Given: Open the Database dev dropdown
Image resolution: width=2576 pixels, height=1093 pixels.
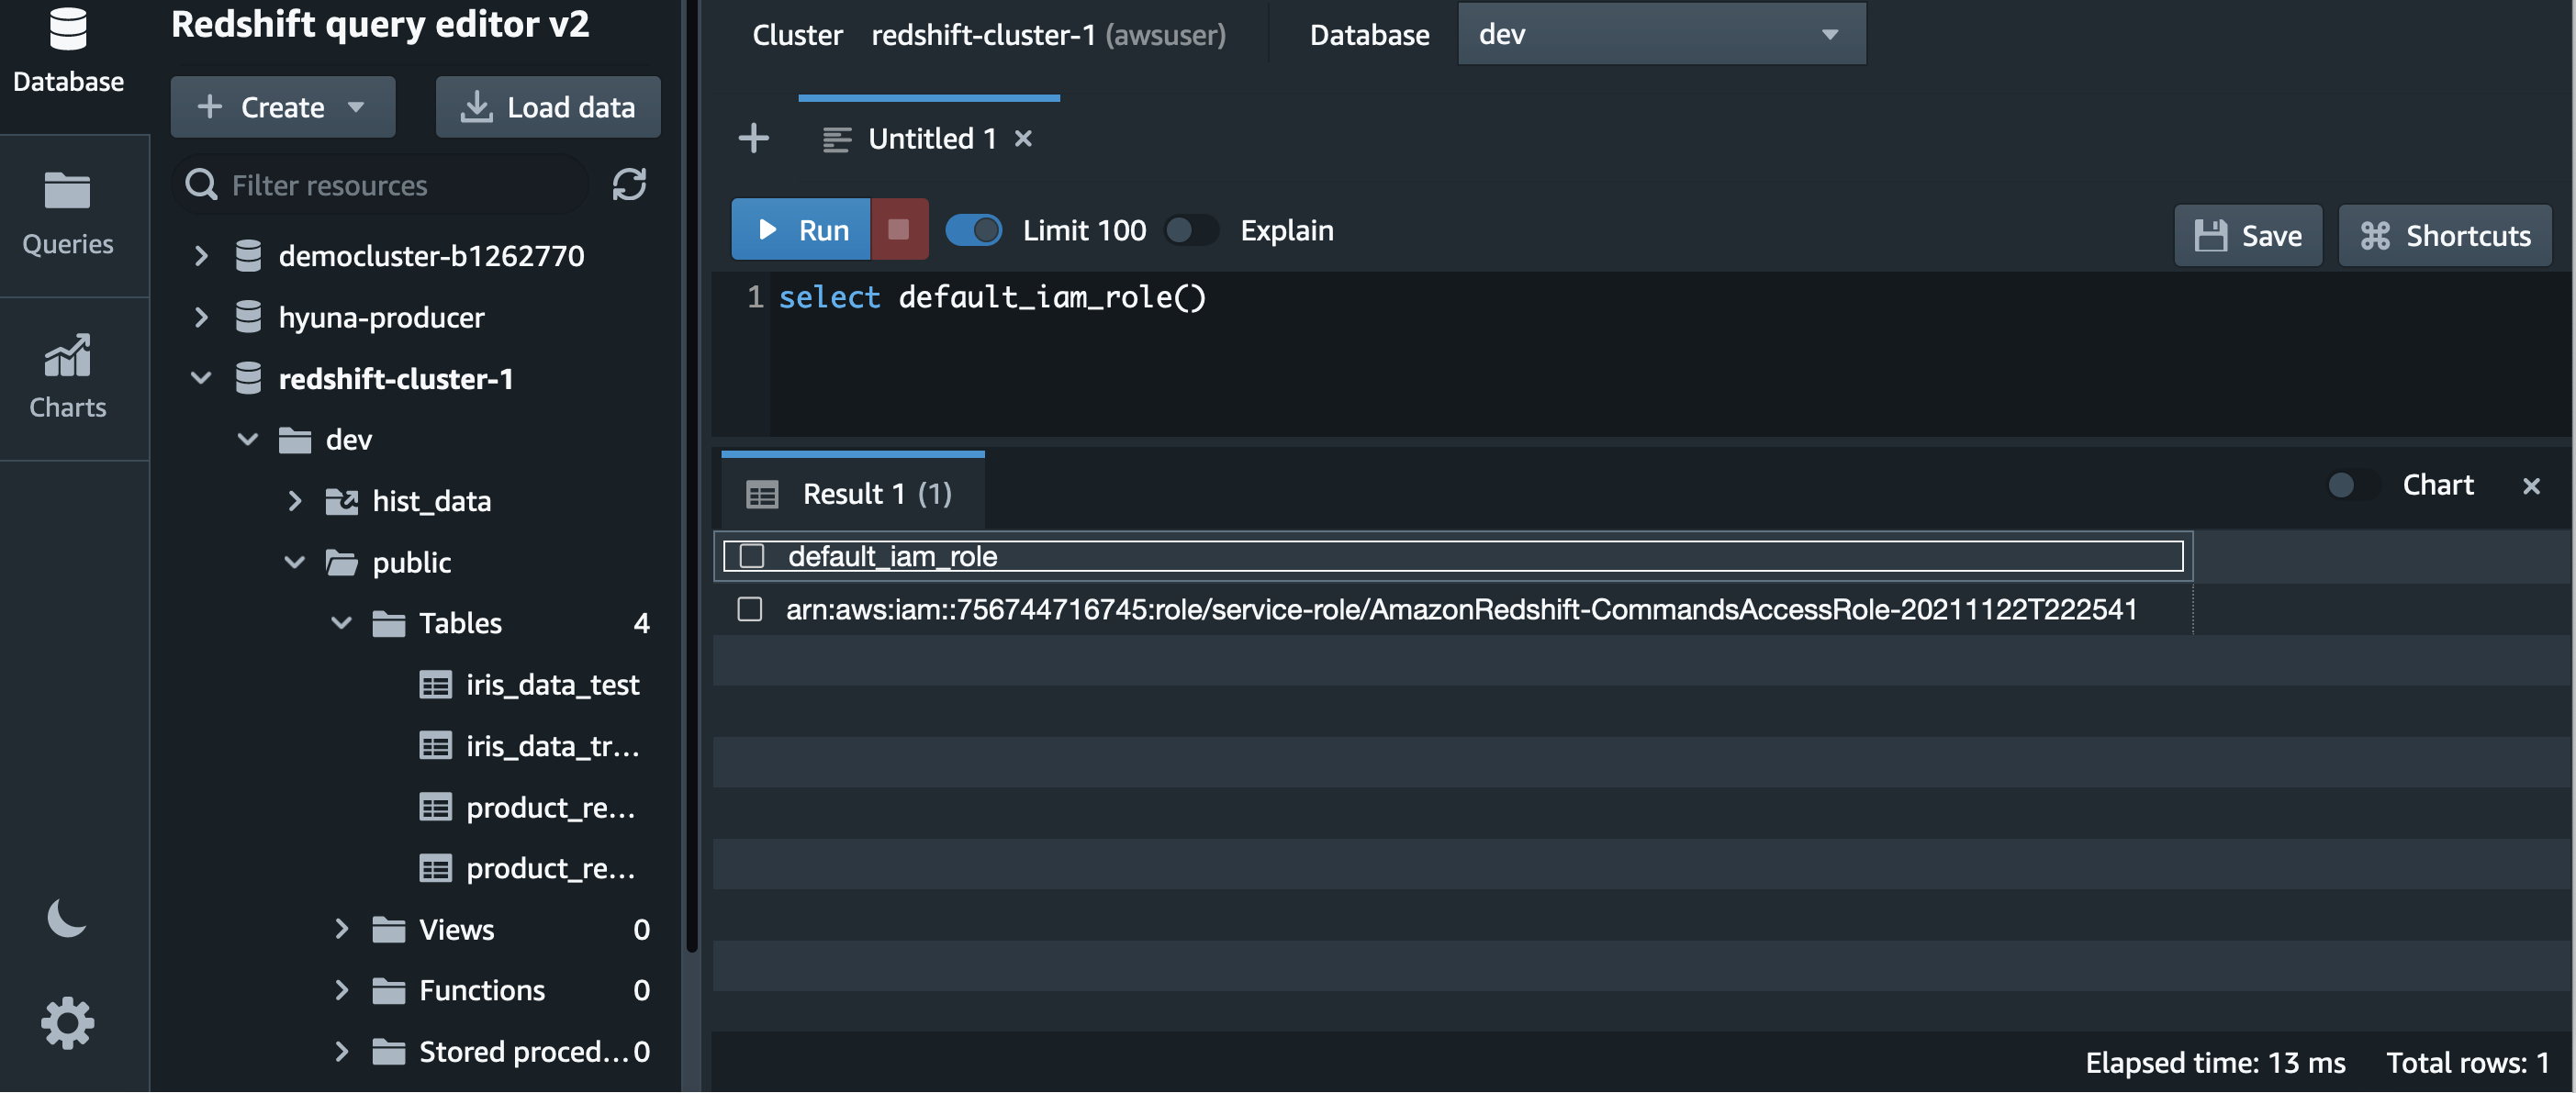Looking at the screenshot, I should (1661, 34).
